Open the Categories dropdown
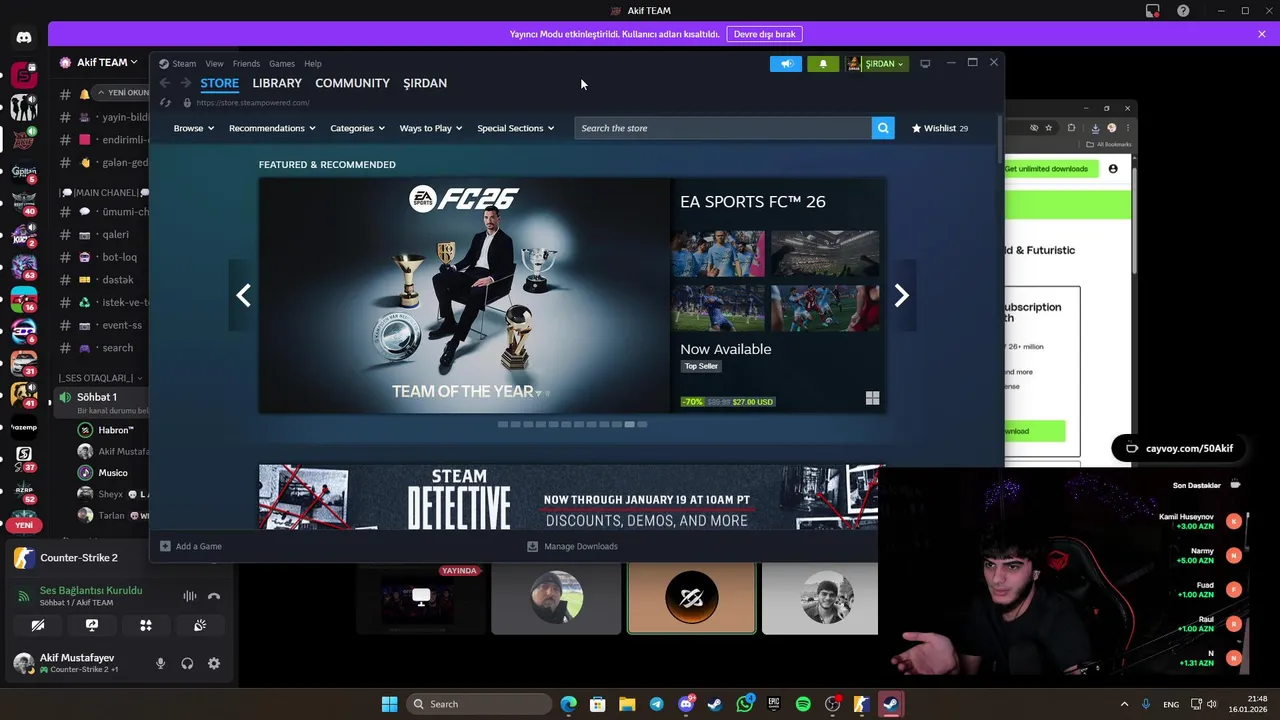 pos(357,128)
